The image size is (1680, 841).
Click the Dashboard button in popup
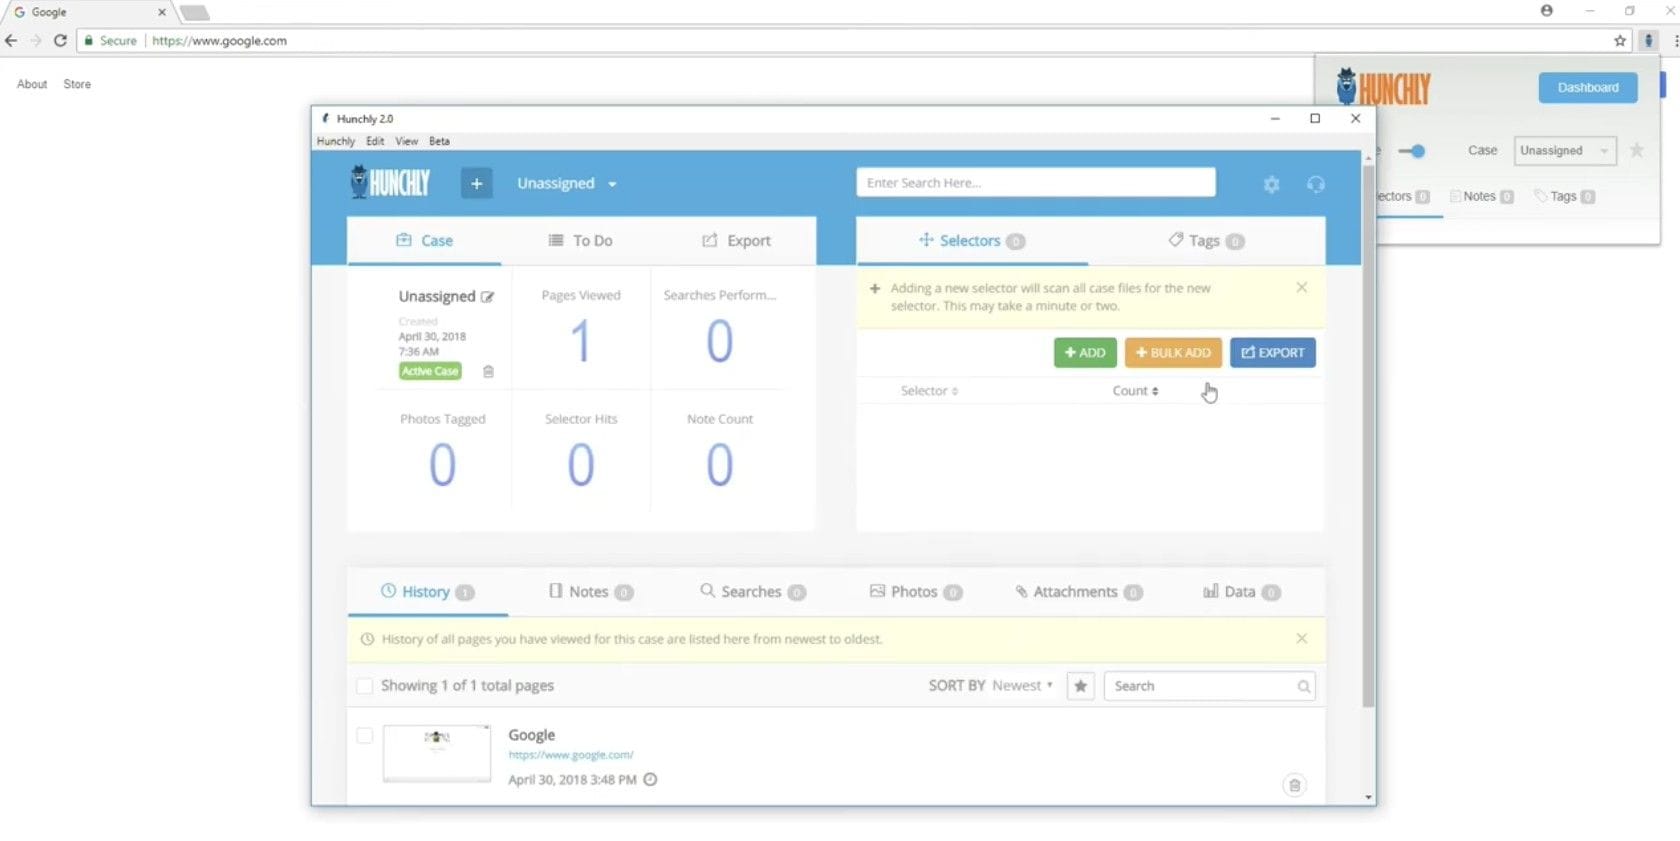[1587, 87]
